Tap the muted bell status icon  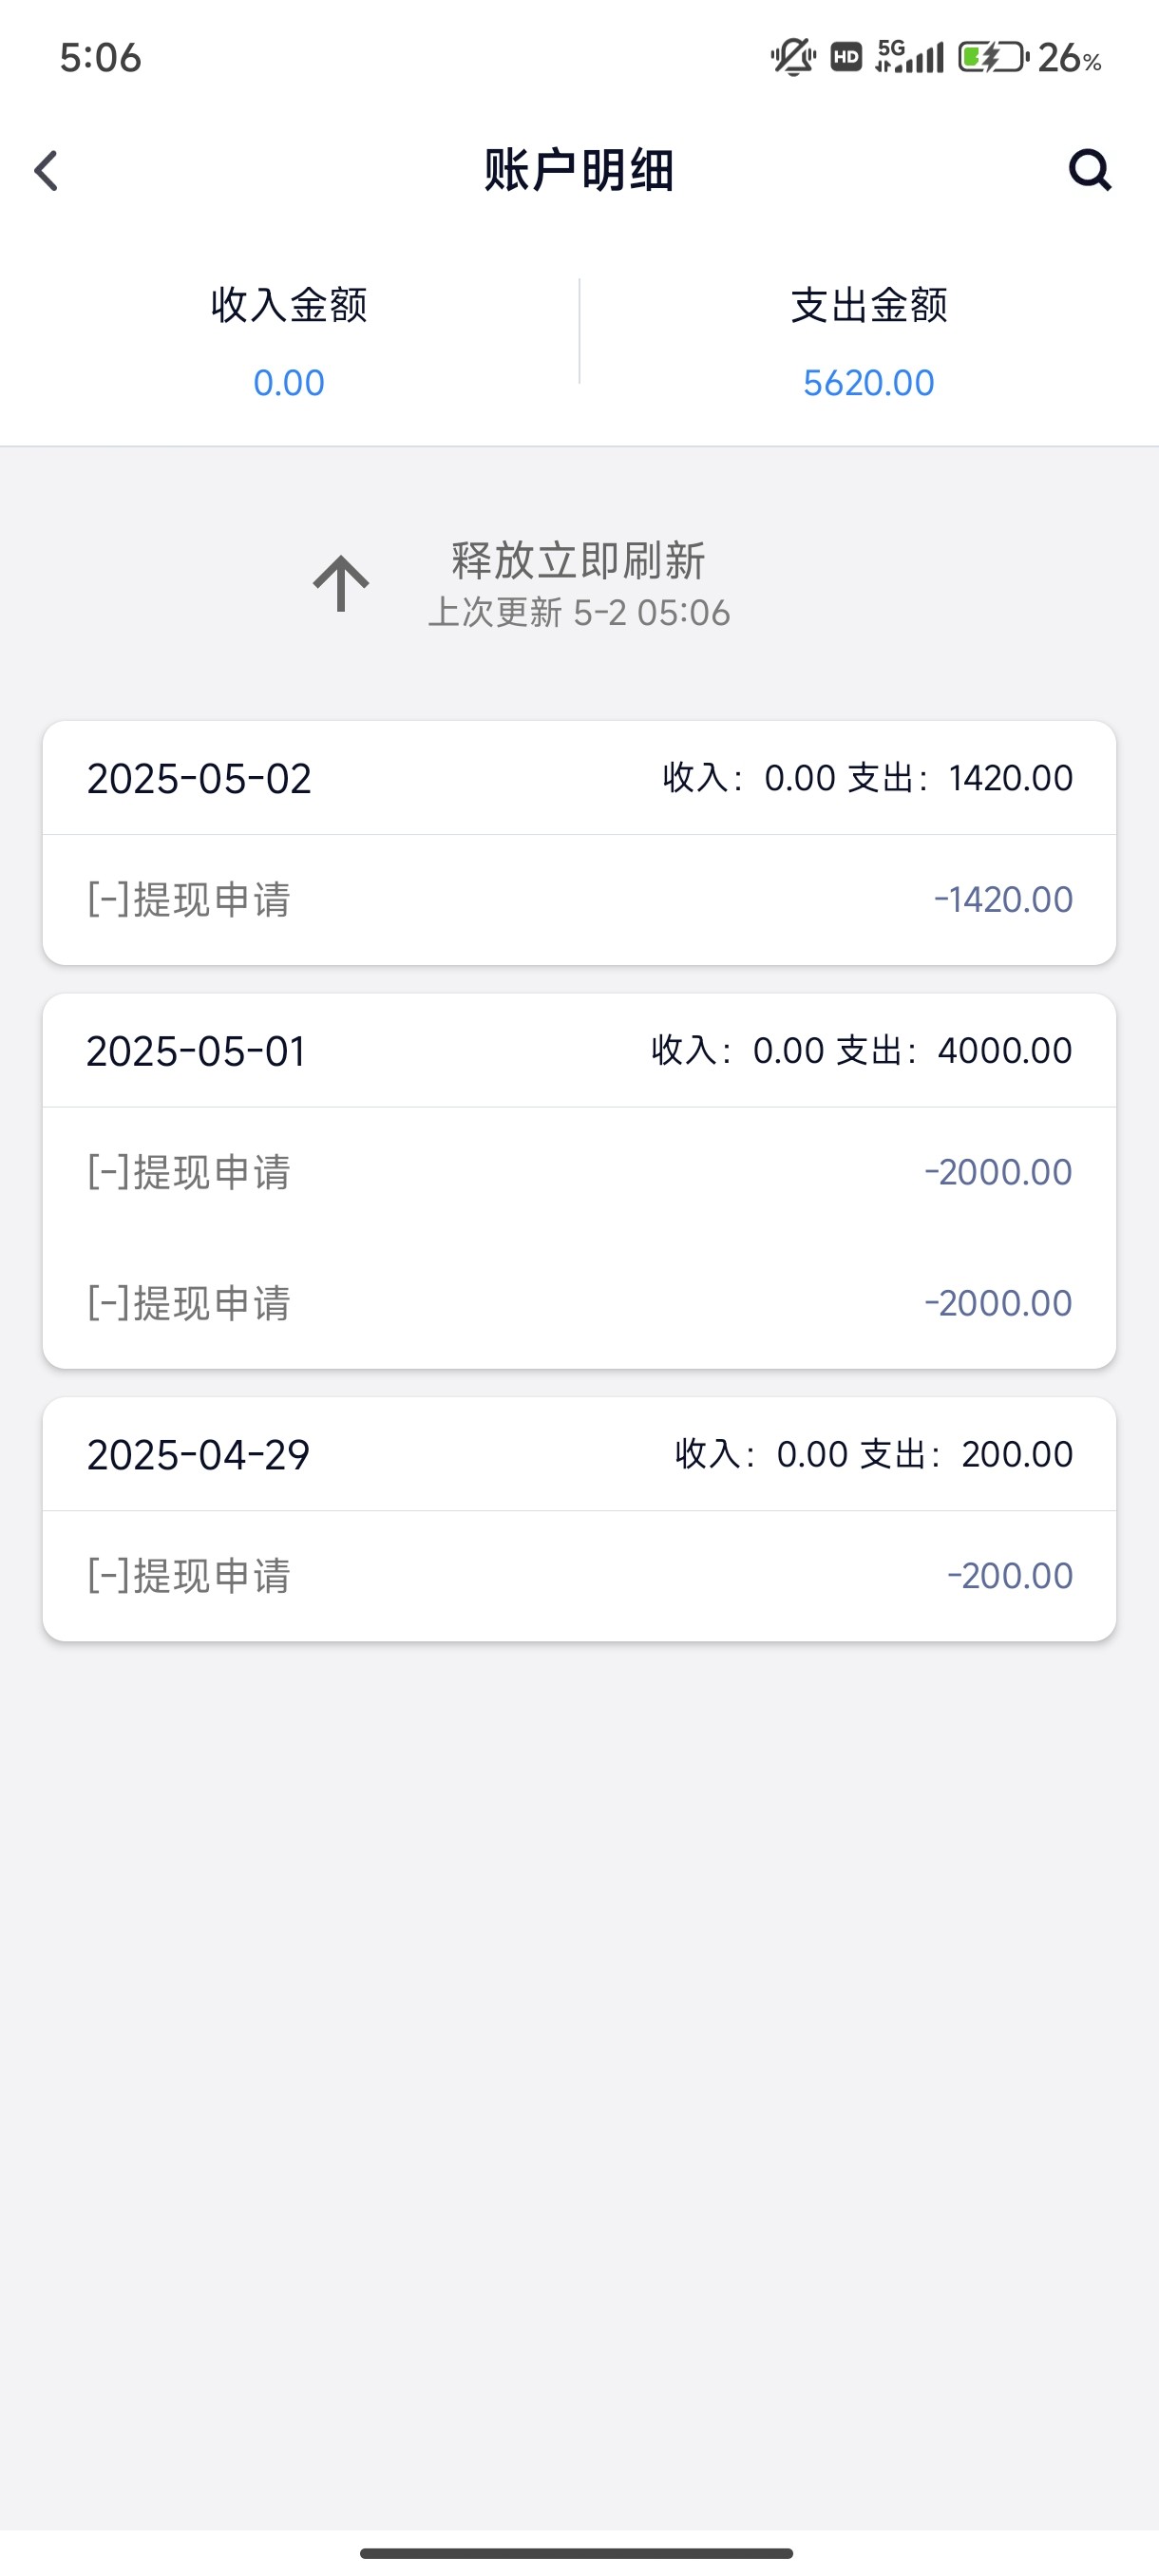coord(793,57)
